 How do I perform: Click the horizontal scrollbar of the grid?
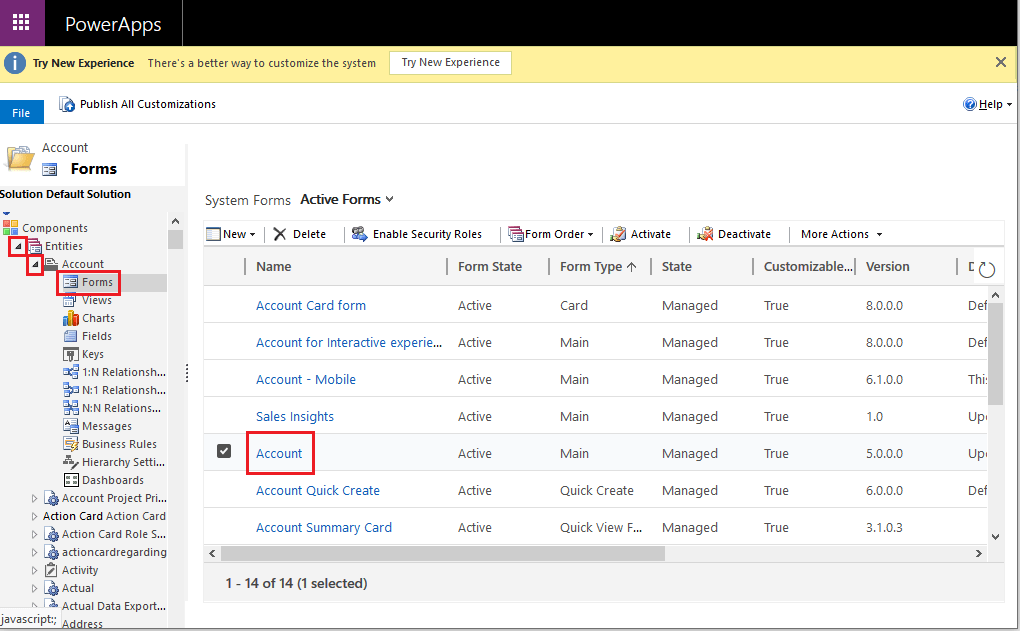pos(442,554)
